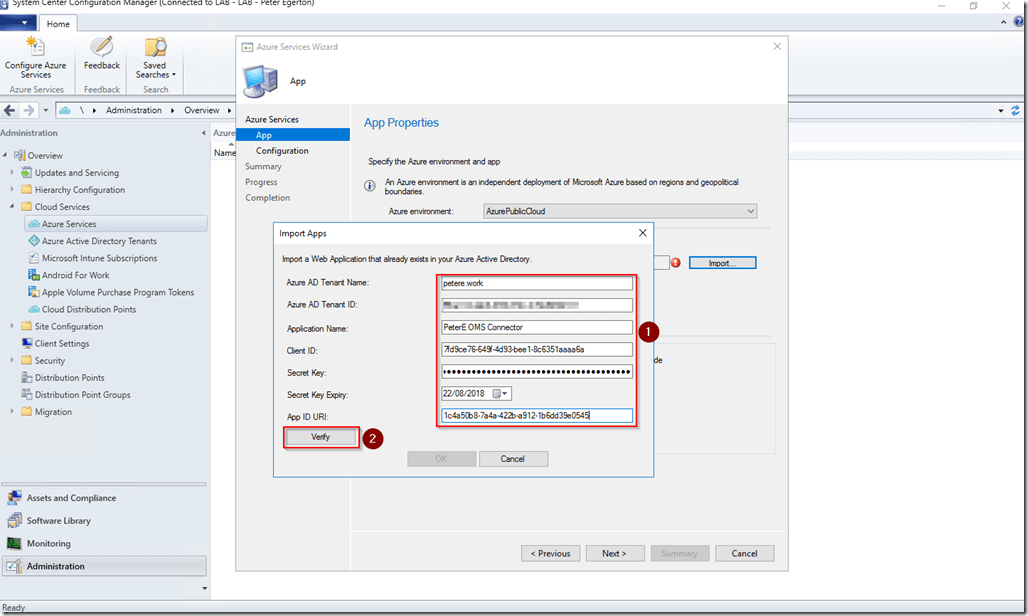Screen dimensions: 1028x616
Task: Open Android For Work node
Action: [x=75, y=275]
